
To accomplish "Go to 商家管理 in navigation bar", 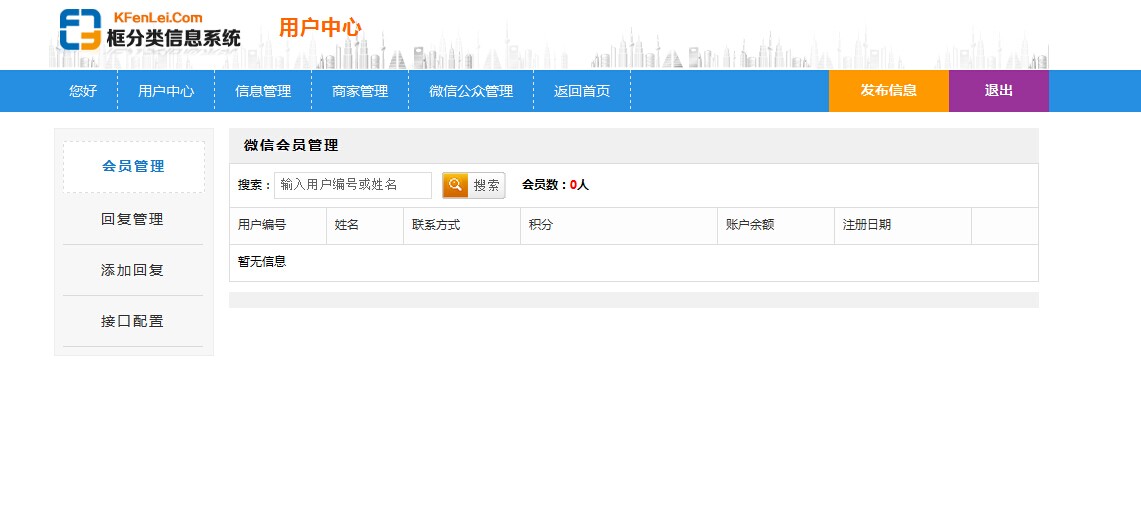I will 360,91.
